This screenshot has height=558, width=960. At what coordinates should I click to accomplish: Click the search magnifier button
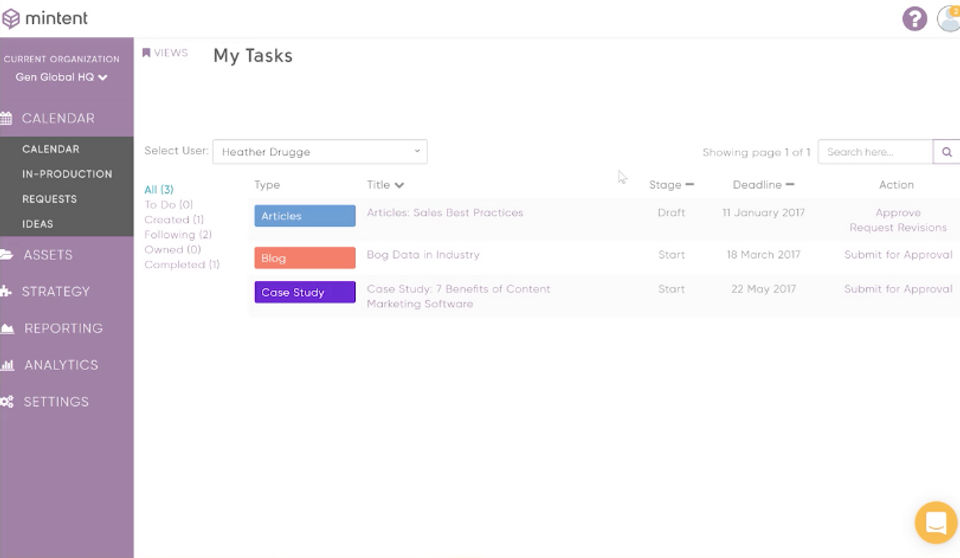point(947,152)
